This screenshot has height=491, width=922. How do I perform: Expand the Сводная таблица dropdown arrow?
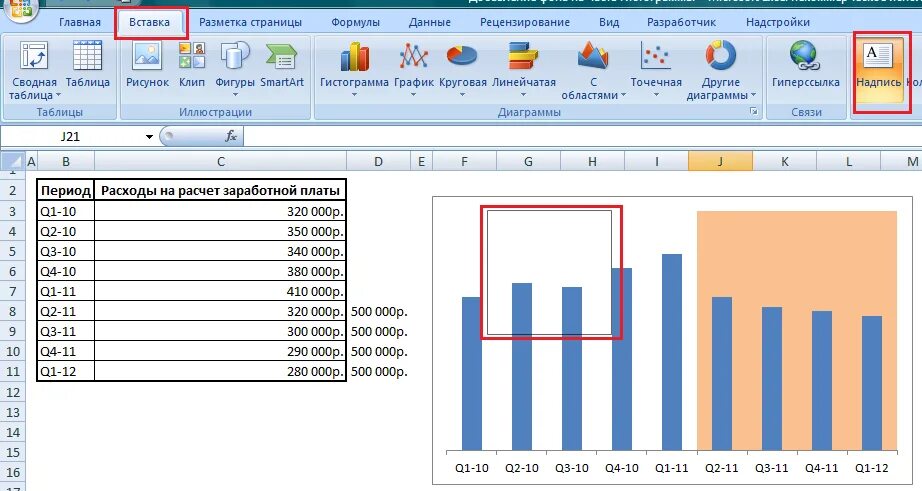(x=58, y=95)
